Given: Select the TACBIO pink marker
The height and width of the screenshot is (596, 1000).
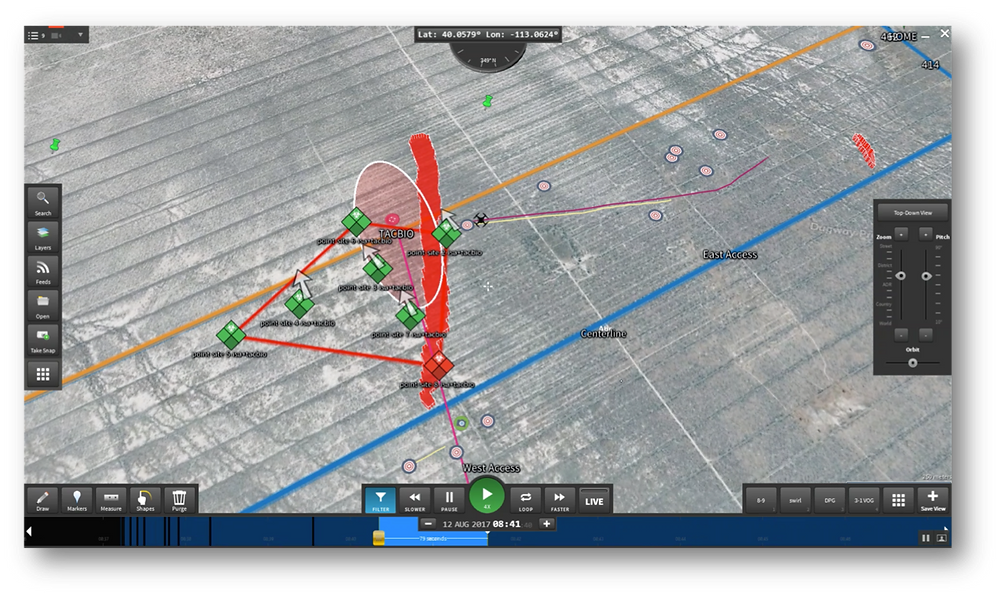Looking at the screenshot, I should coord(393,219).
